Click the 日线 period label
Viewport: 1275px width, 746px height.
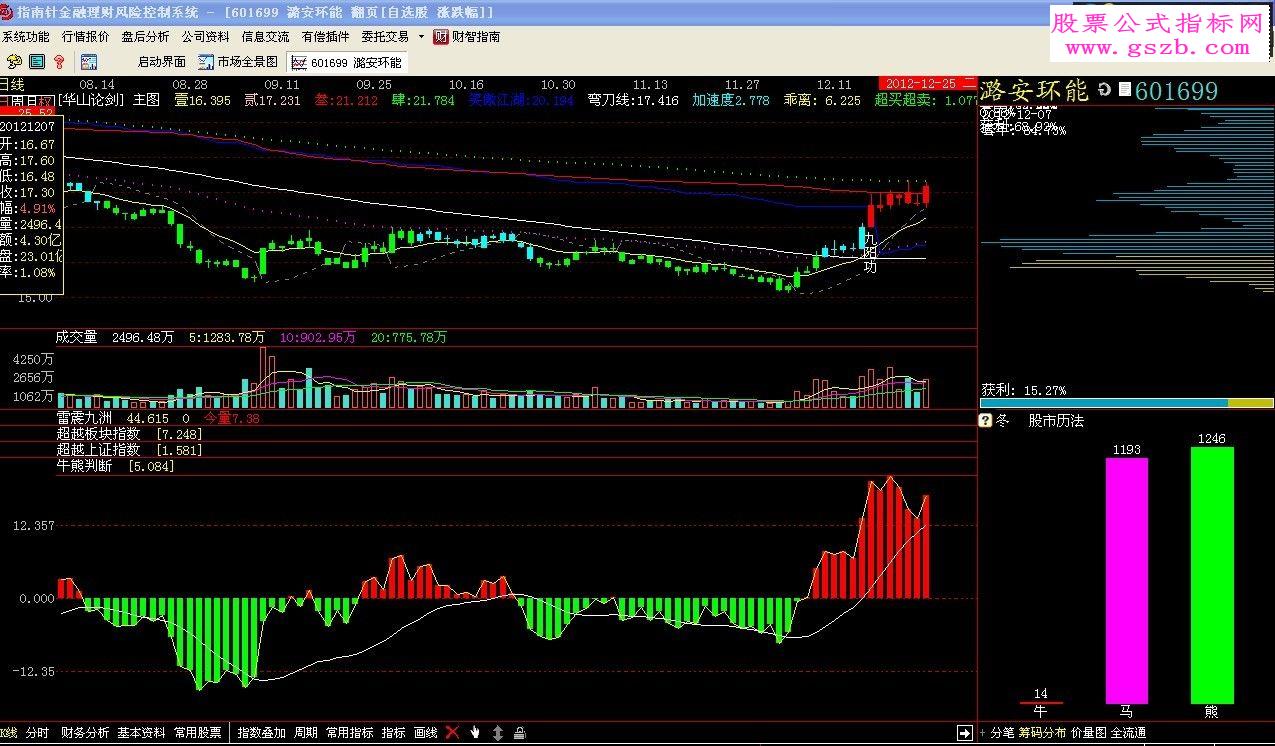point(12,84)
